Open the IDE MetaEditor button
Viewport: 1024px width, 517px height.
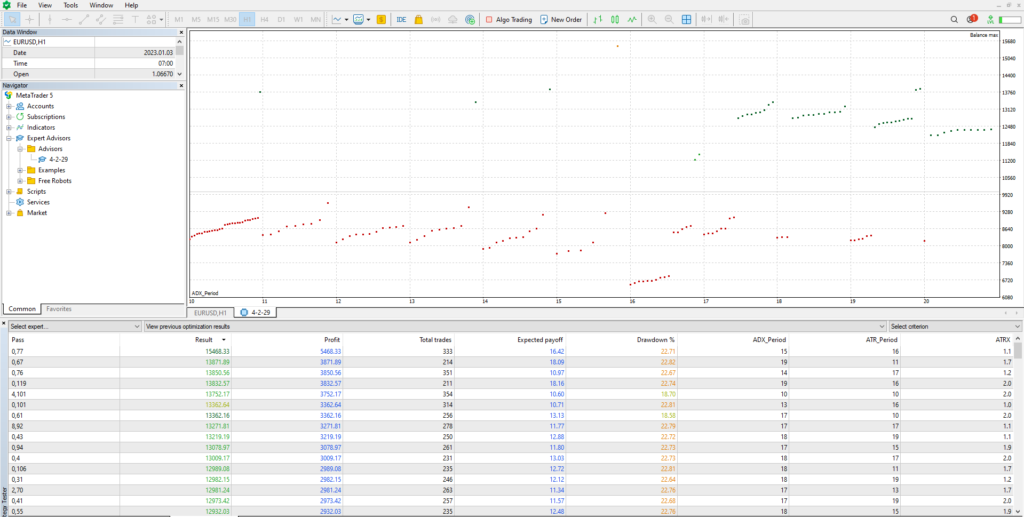[401, 19]
